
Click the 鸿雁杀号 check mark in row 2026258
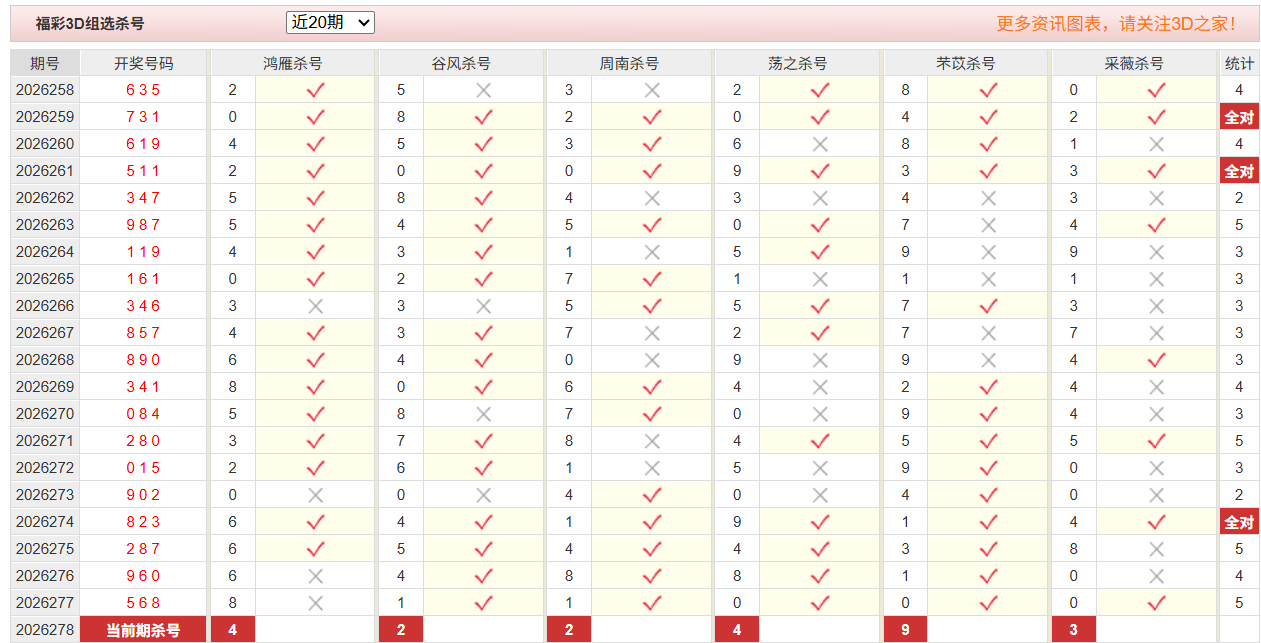point(316,90)
